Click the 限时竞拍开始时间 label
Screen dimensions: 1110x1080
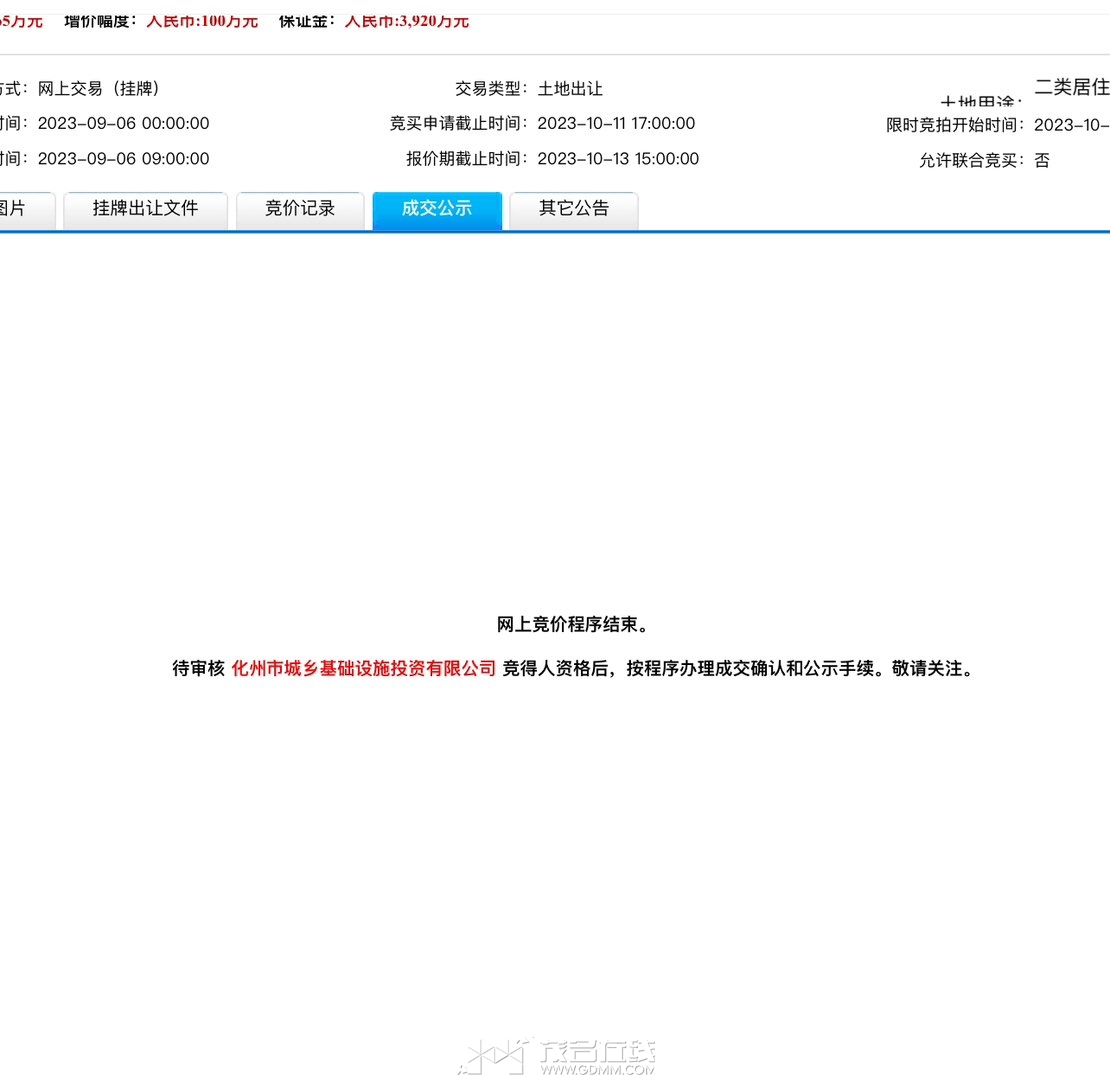click(x=954, y=125)
